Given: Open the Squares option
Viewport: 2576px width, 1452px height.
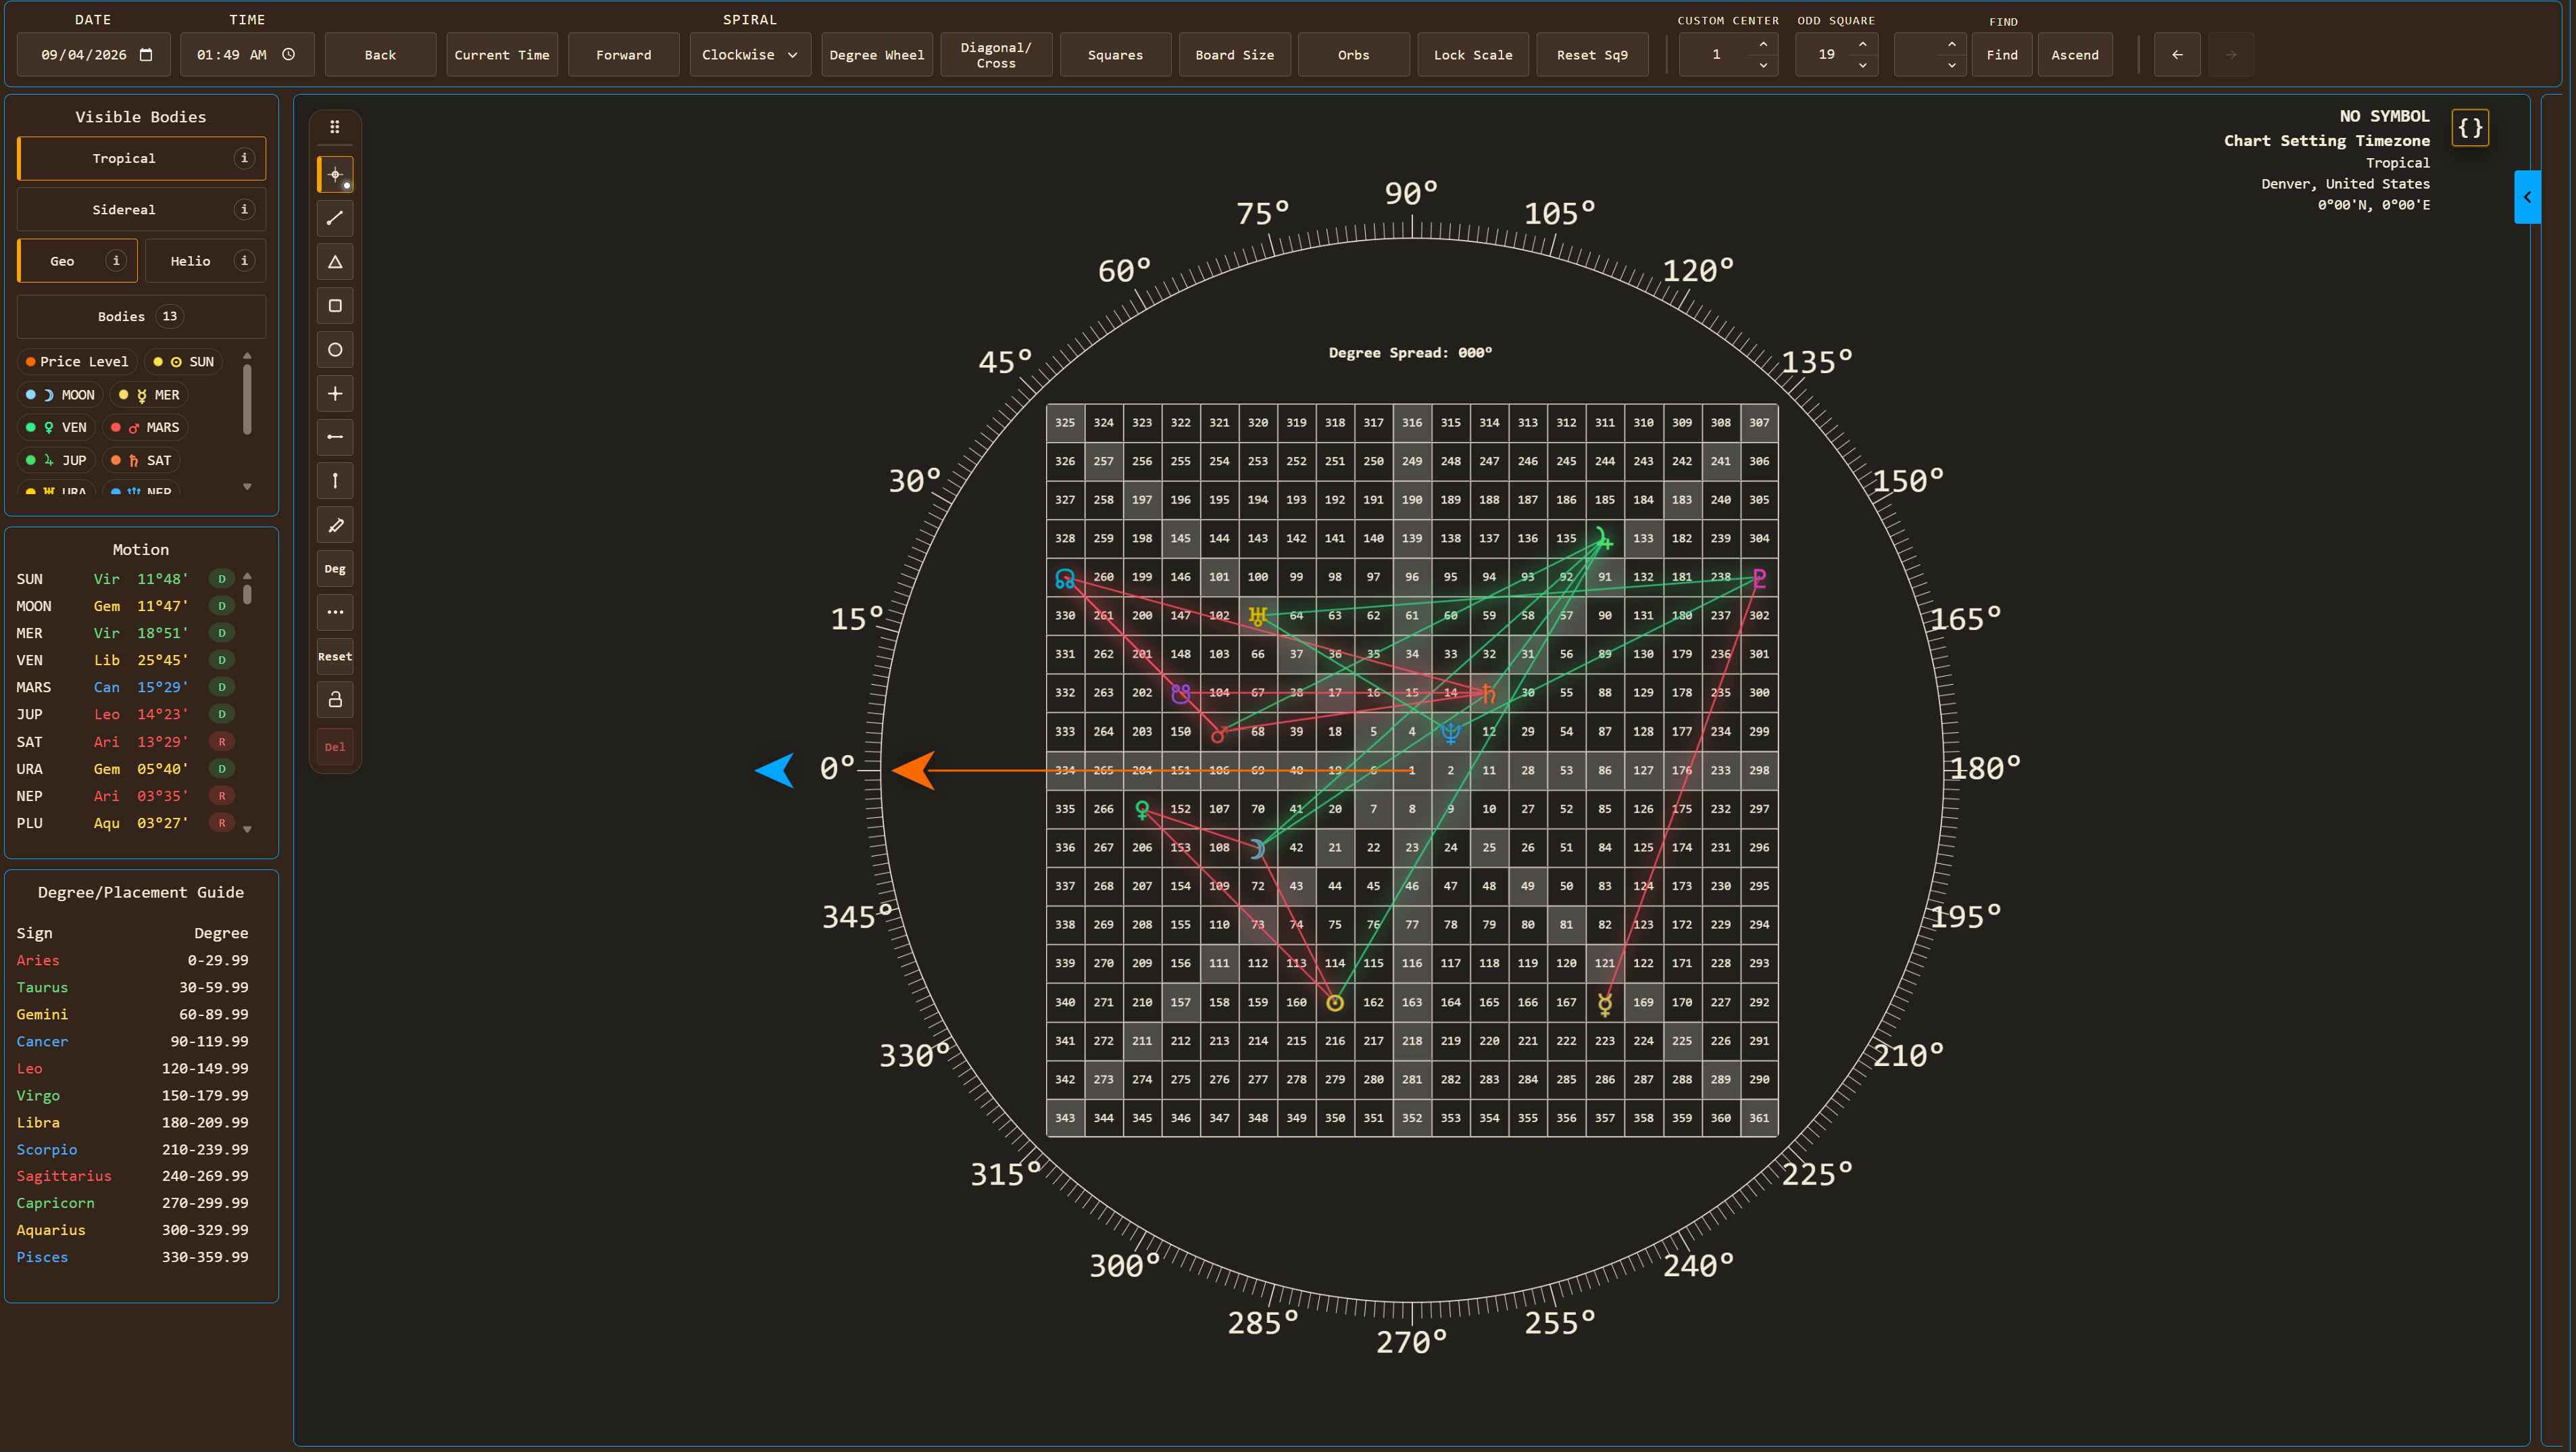Looking at the screenshot, I should (1115, 55).
